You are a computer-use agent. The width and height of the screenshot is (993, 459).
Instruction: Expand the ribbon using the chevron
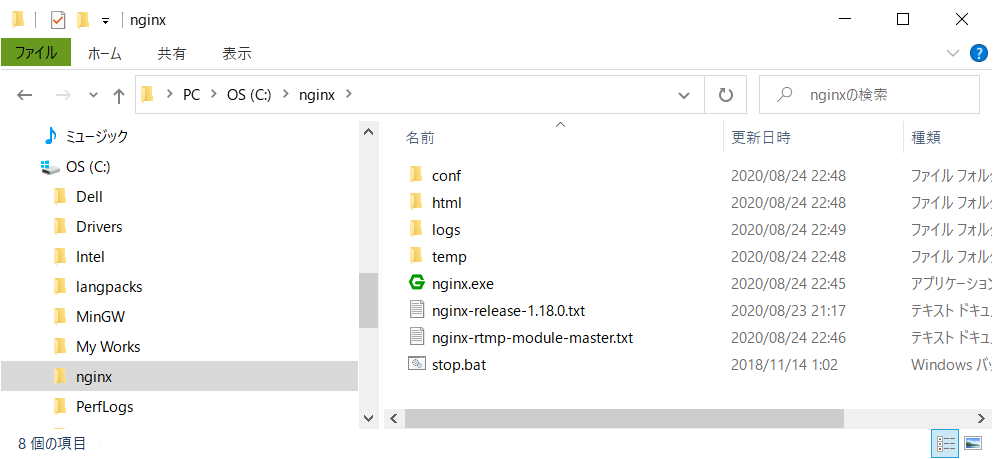tap(952, 54)
